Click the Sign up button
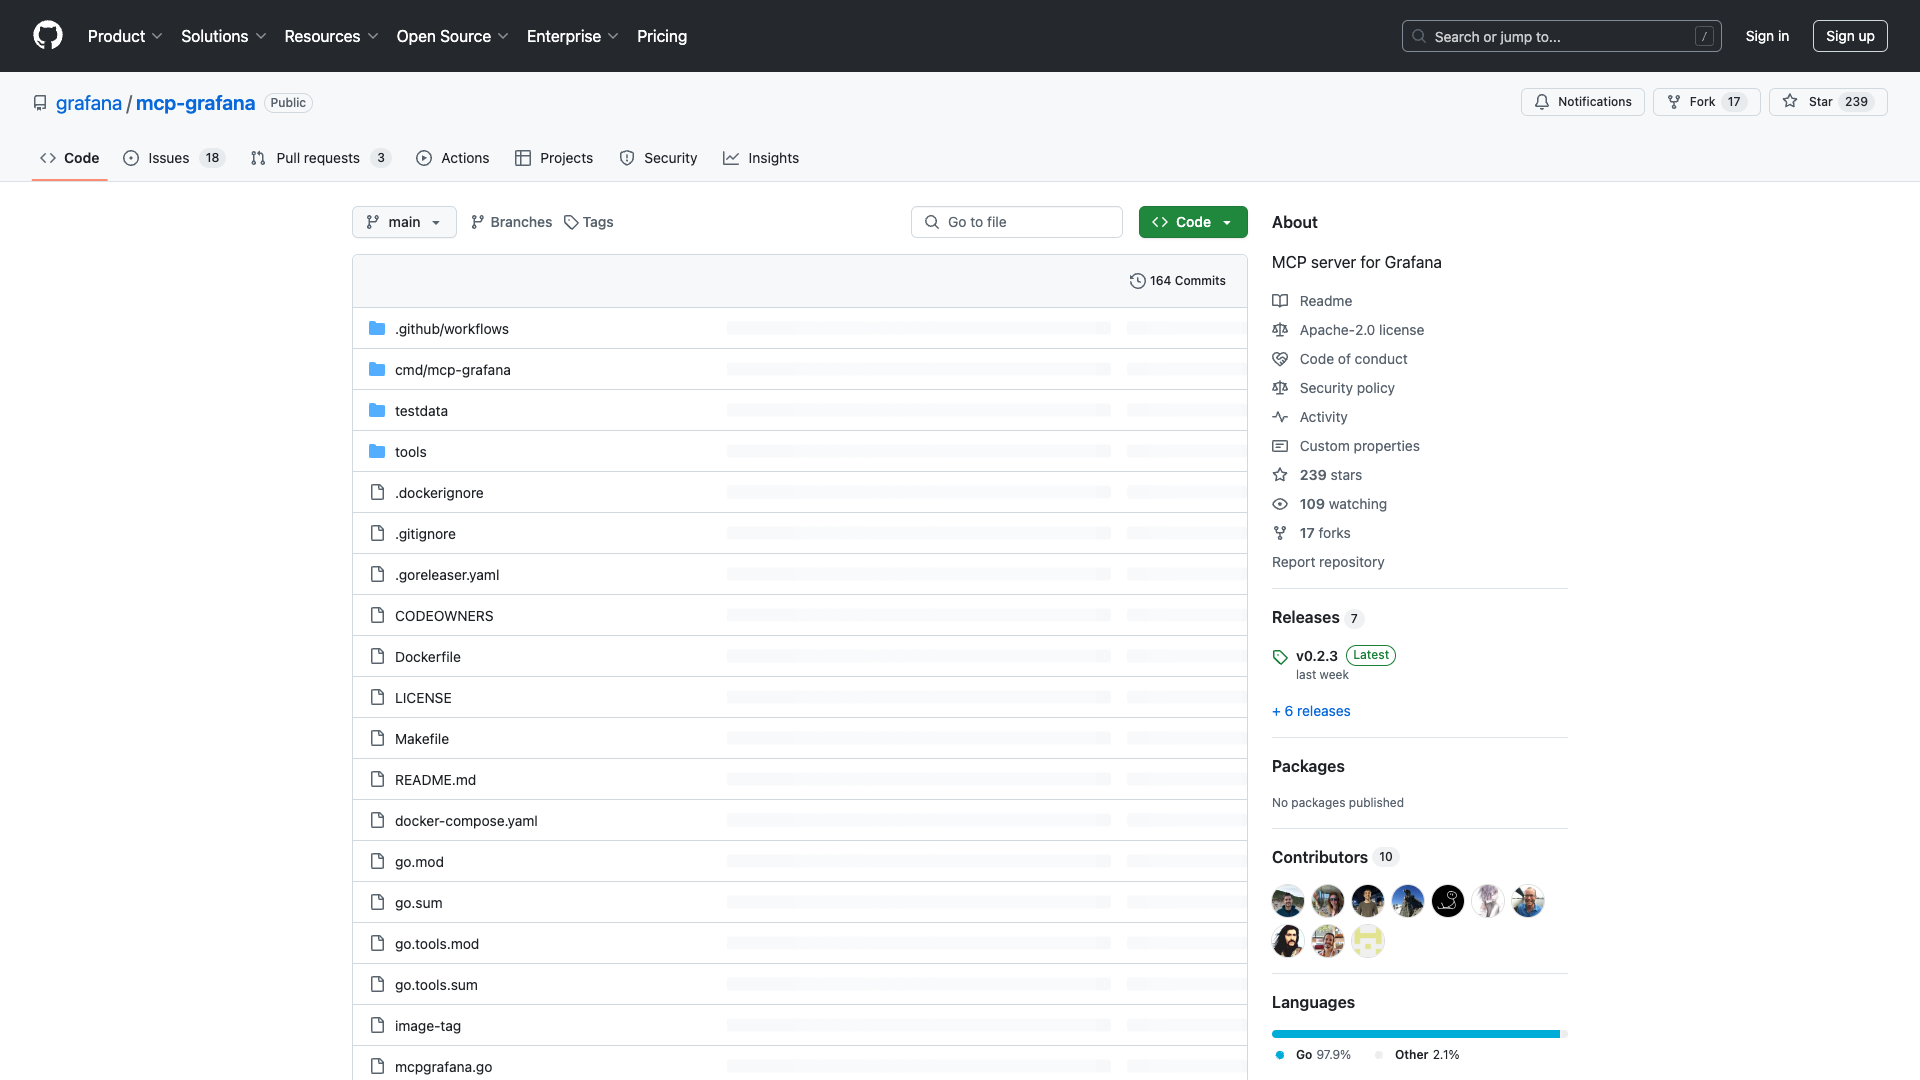 [x=1849, y=36]
